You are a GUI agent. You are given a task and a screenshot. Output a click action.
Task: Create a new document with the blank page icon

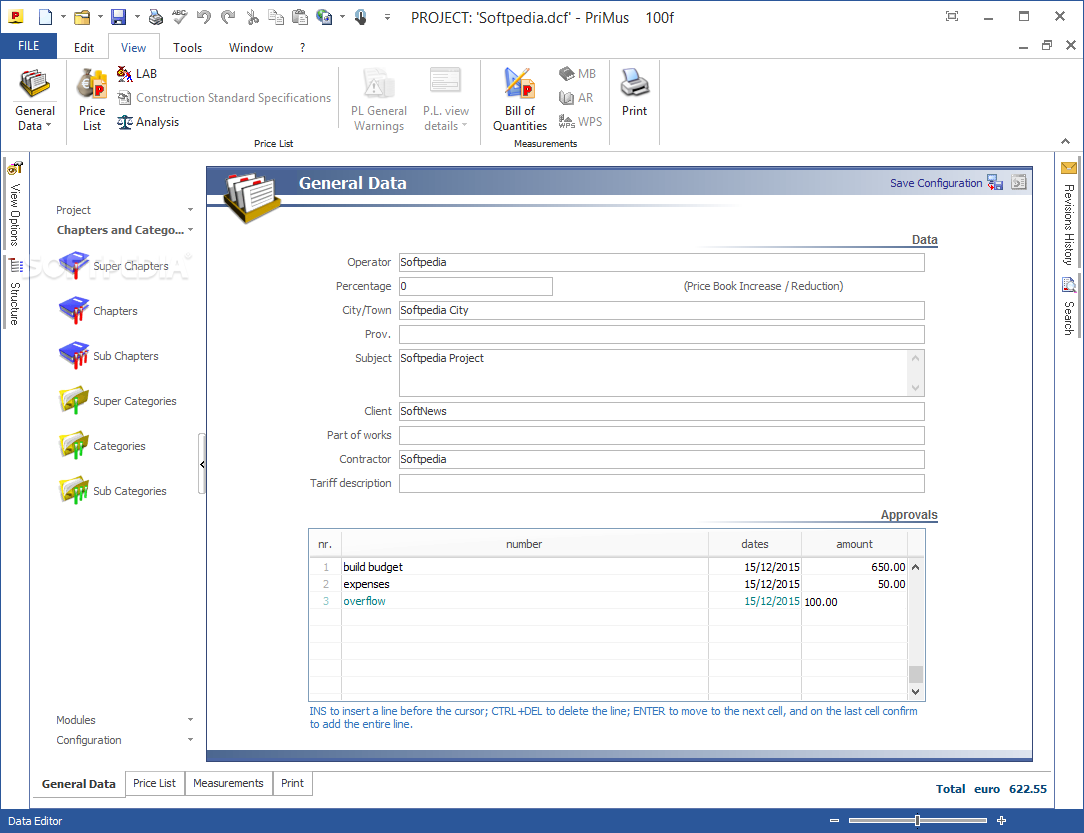45,17
